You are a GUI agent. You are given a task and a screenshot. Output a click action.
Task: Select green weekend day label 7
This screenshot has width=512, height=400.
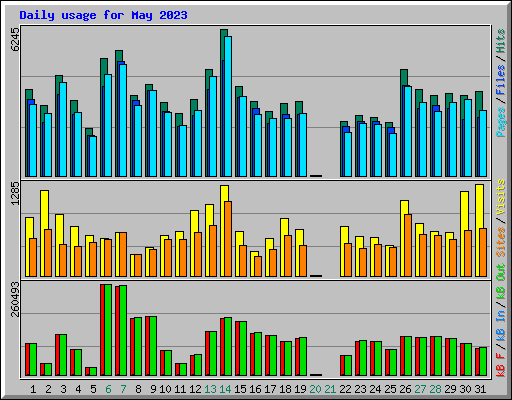coord(123,389)
